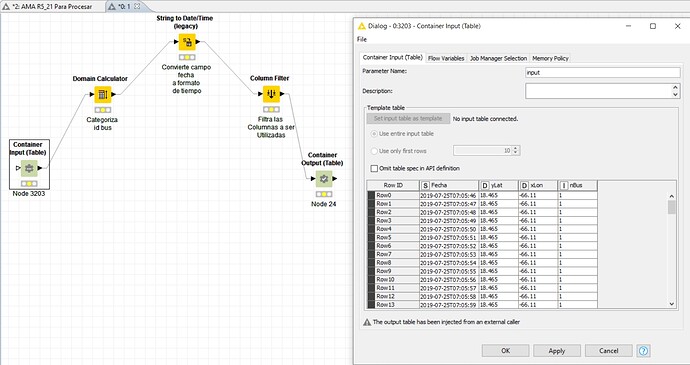Click the Filtra las Columnas annotation text

coord(271,127)
